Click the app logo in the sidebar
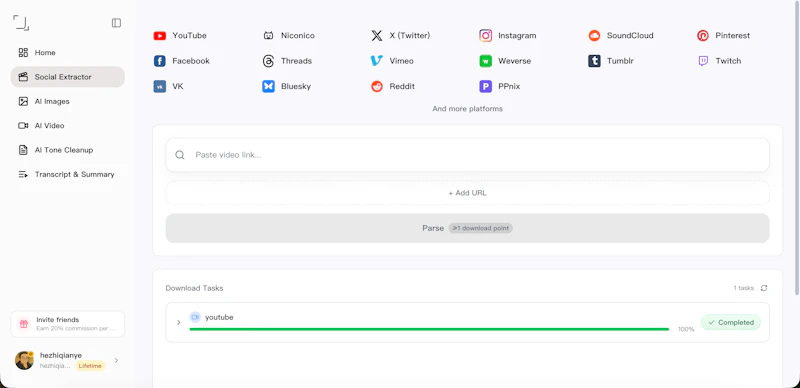This screenshot has width=800, height=388. point(21,22)
